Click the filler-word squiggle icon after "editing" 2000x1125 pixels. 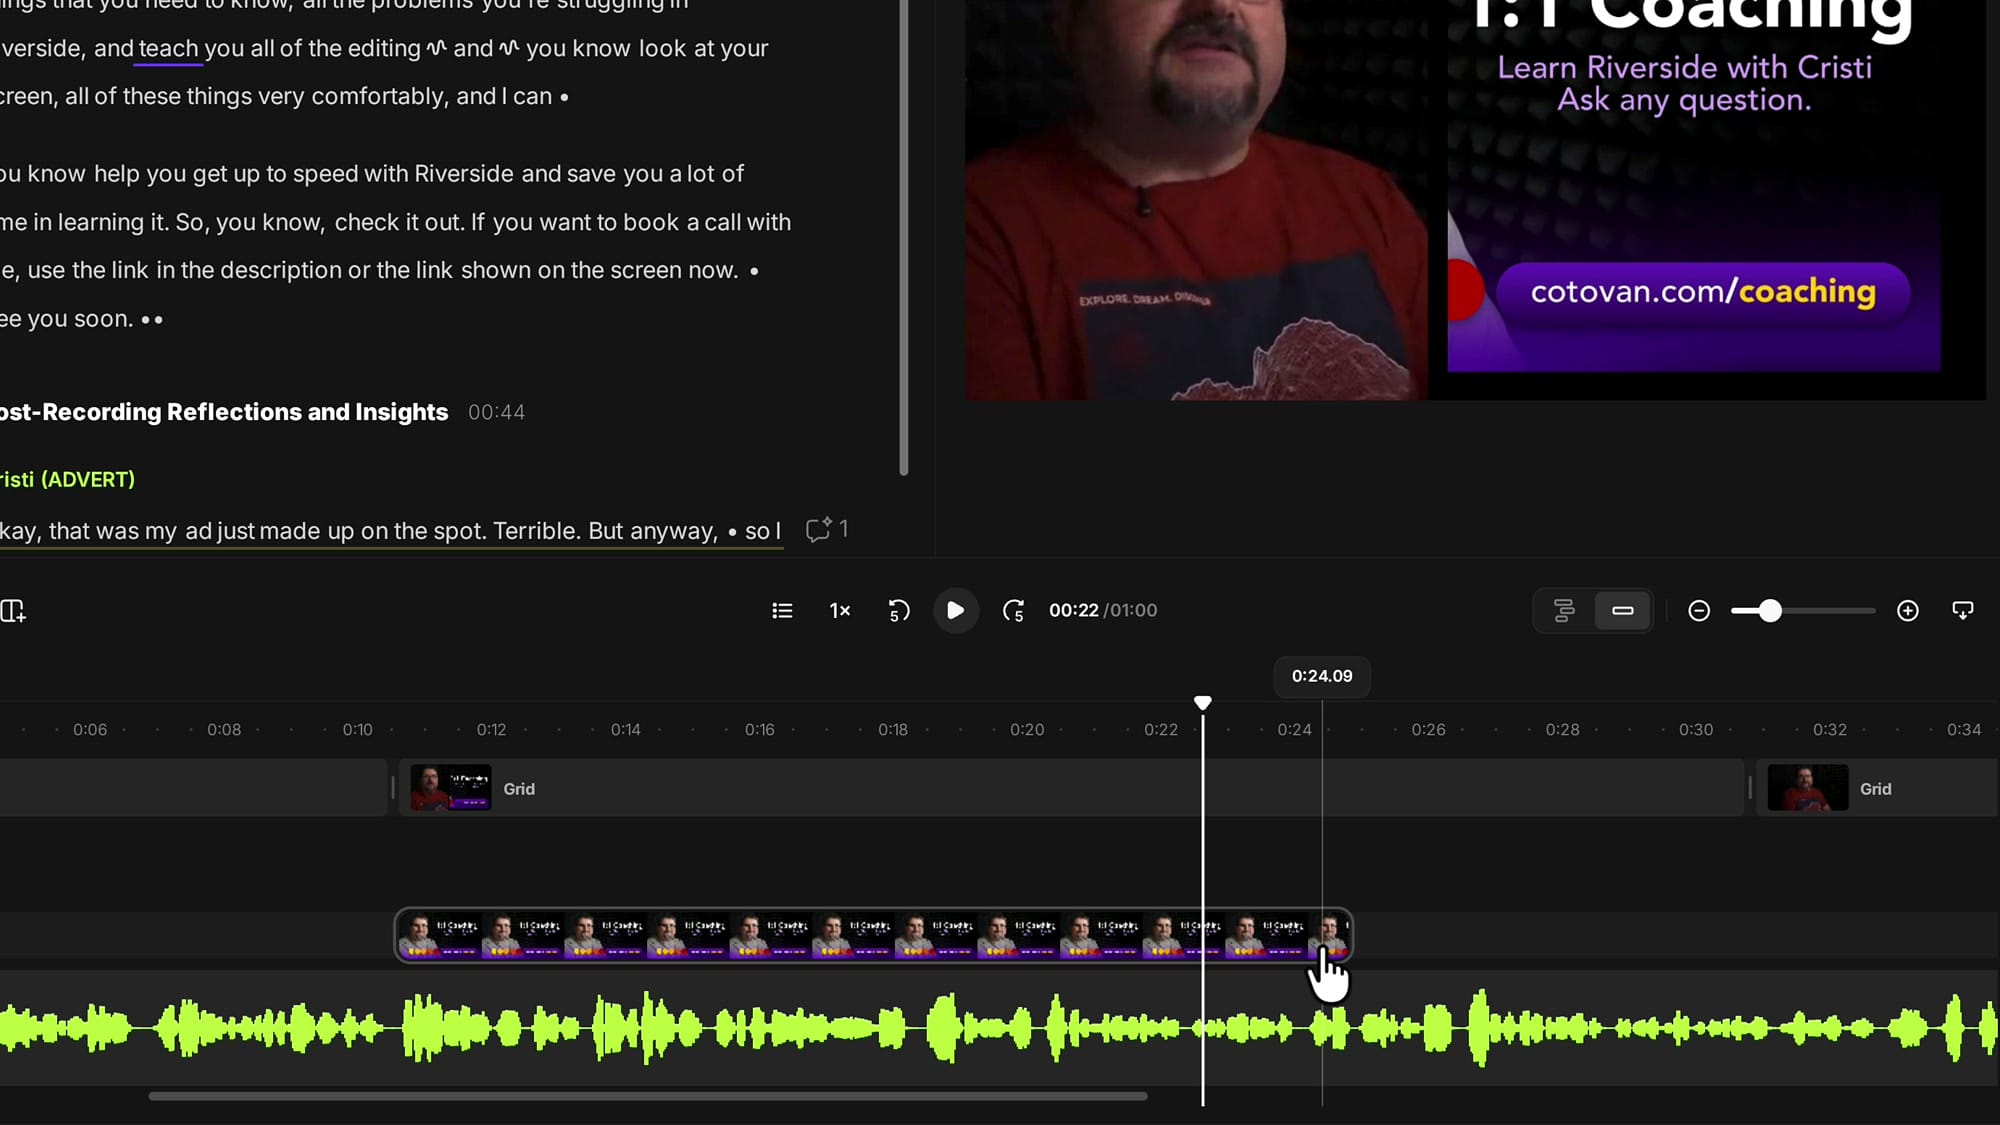436,48
